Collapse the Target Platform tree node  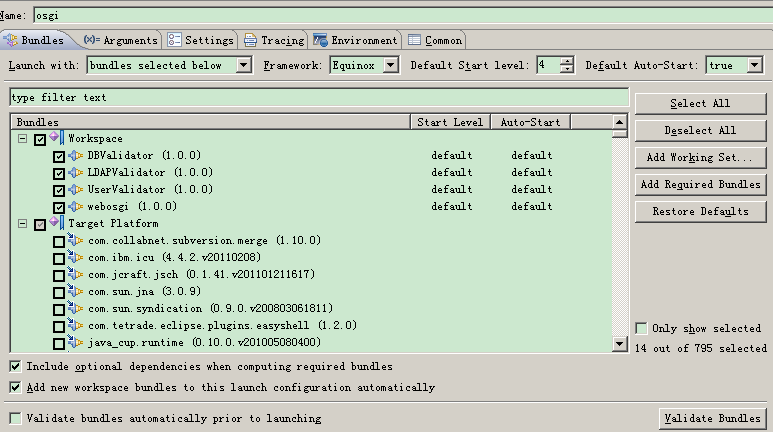(22, 223)
